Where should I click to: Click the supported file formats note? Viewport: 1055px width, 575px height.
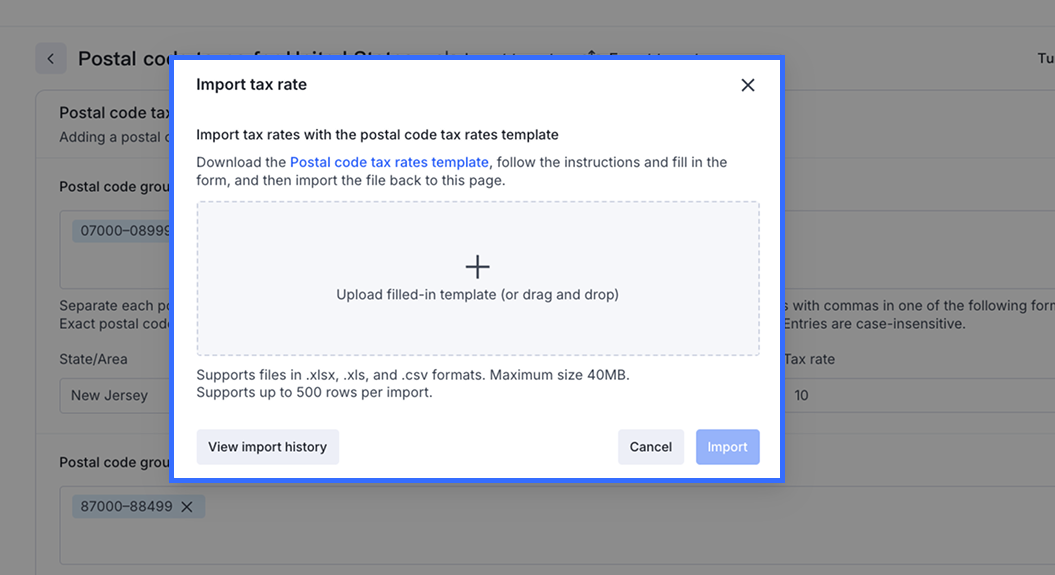tap(413, 375)
